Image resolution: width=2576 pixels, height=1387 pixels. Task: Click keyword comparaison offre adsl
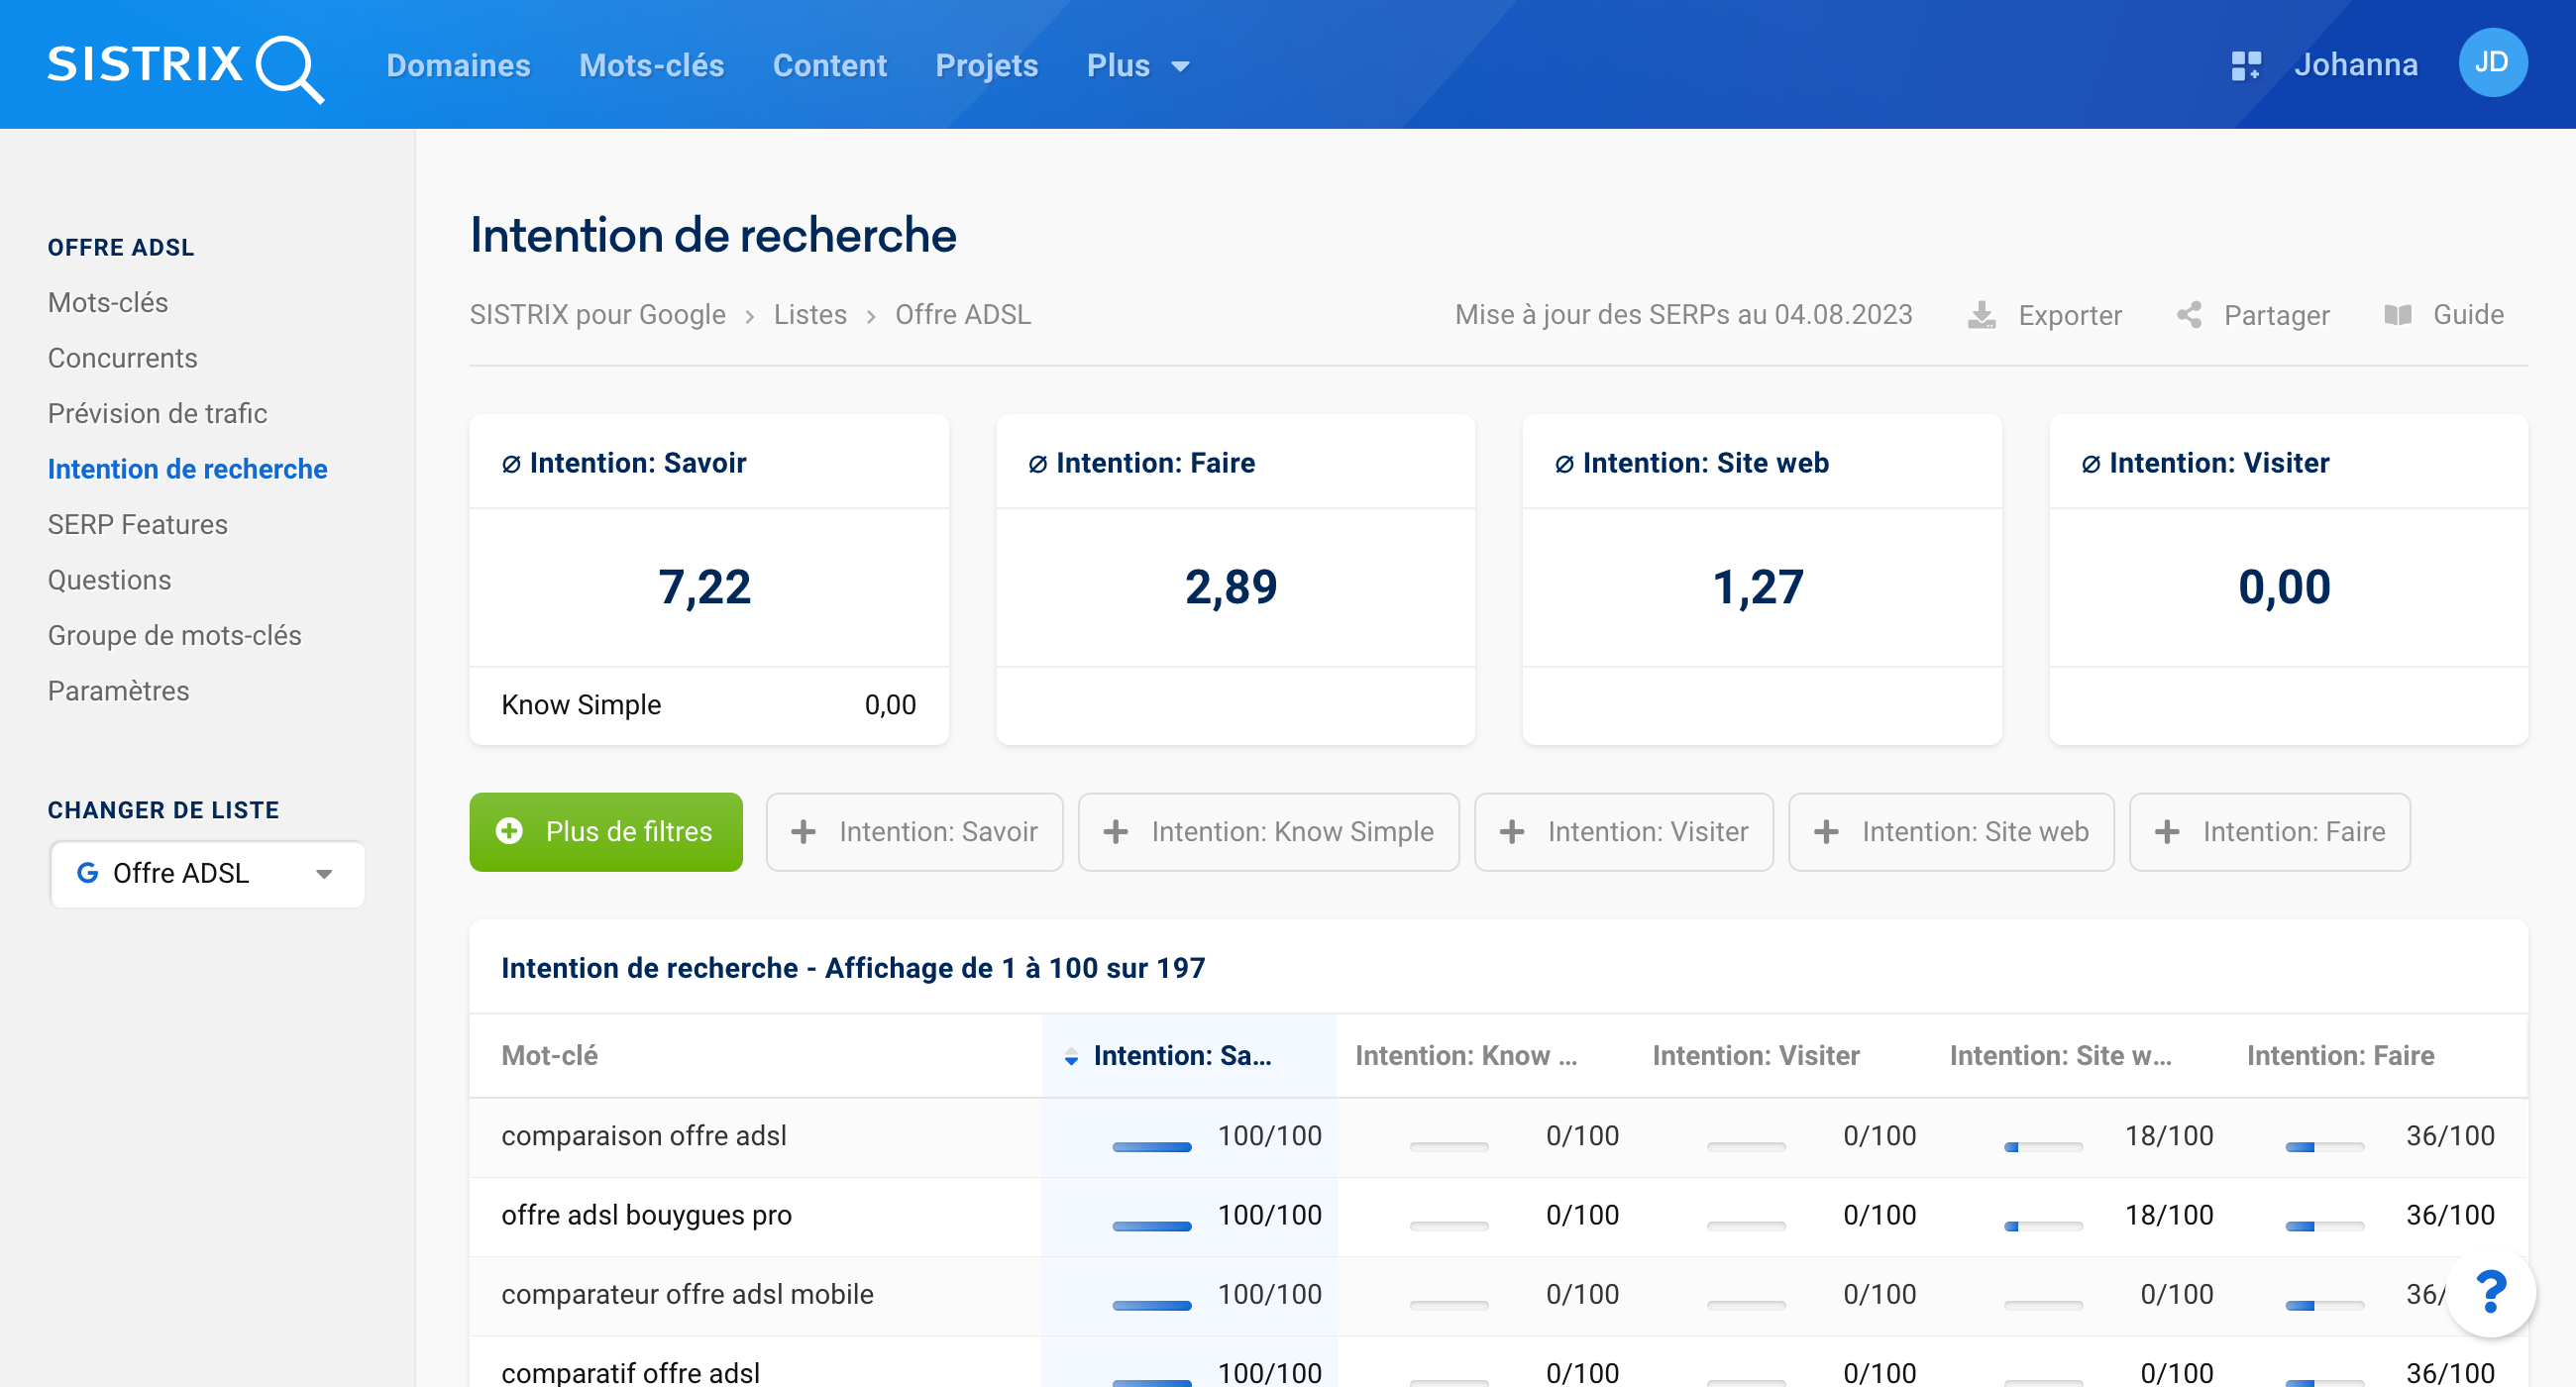(x=643, y=1136)
